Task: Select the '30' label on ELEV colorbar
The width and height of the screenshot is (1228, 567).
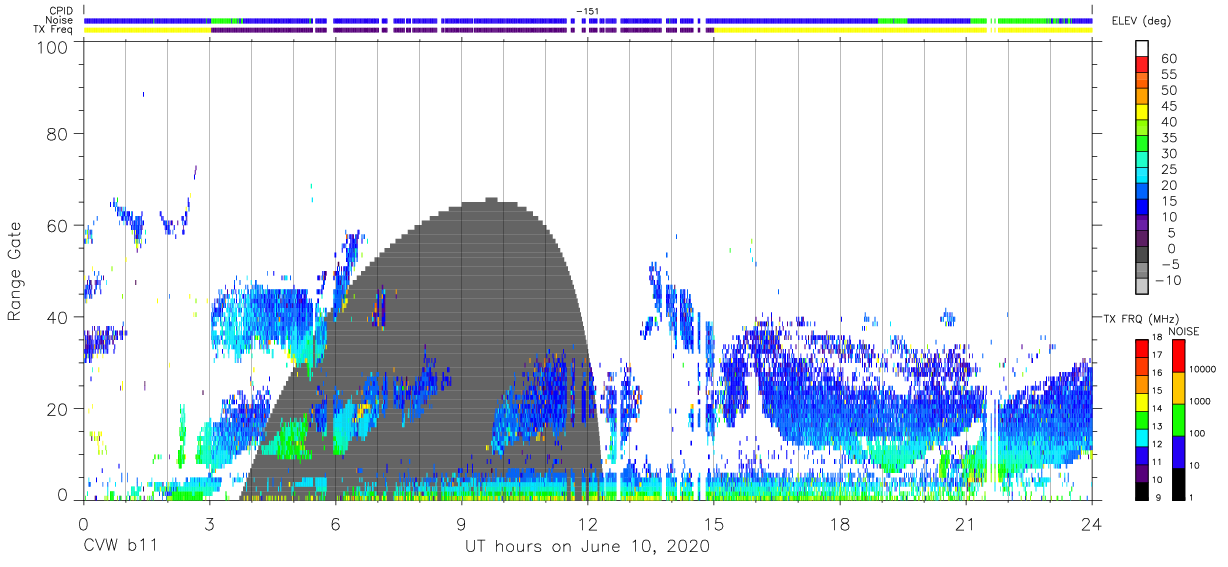Action: pos(1169,153)
